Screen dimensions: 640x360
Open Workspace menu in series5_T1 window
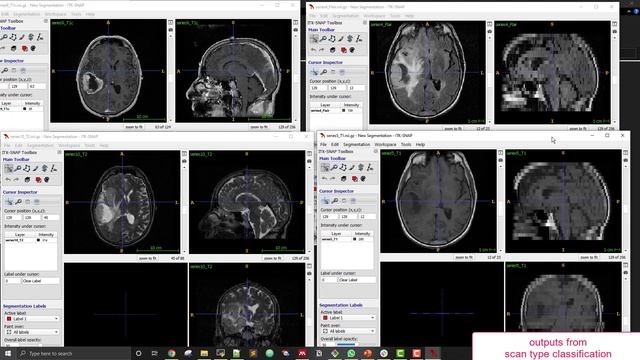385,144
